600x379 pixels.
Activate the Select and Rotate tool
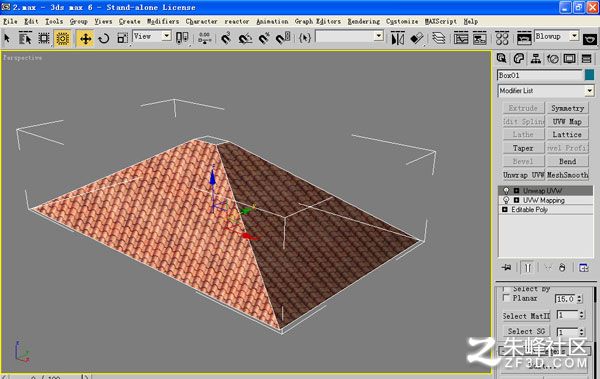click(x=104, y=39)
